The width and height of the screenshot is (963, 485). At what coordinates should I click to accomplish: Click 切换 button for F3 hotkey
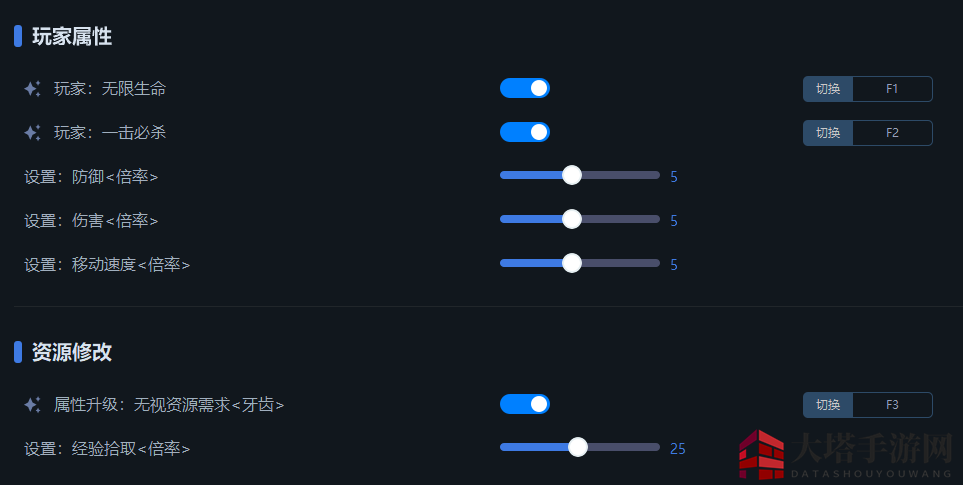(828, 405)
